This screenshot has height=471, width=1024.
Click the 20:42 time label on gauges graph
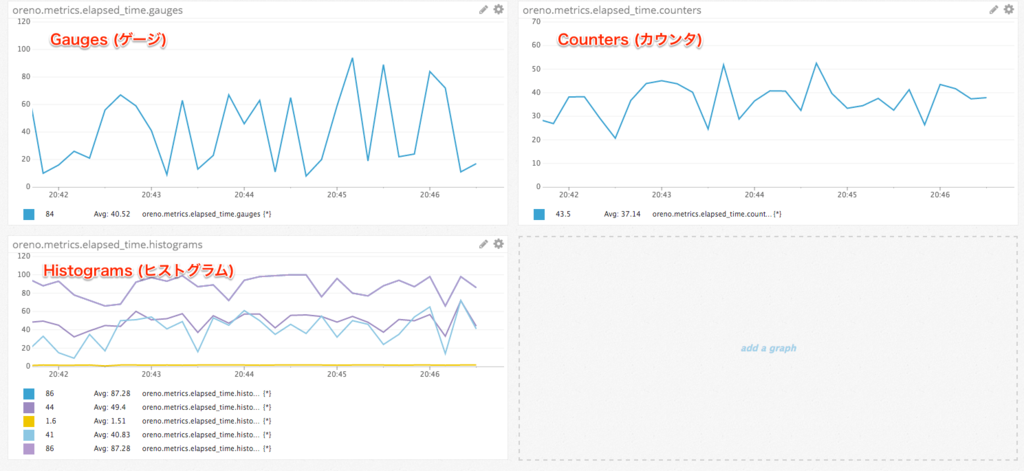coord(59,195)
